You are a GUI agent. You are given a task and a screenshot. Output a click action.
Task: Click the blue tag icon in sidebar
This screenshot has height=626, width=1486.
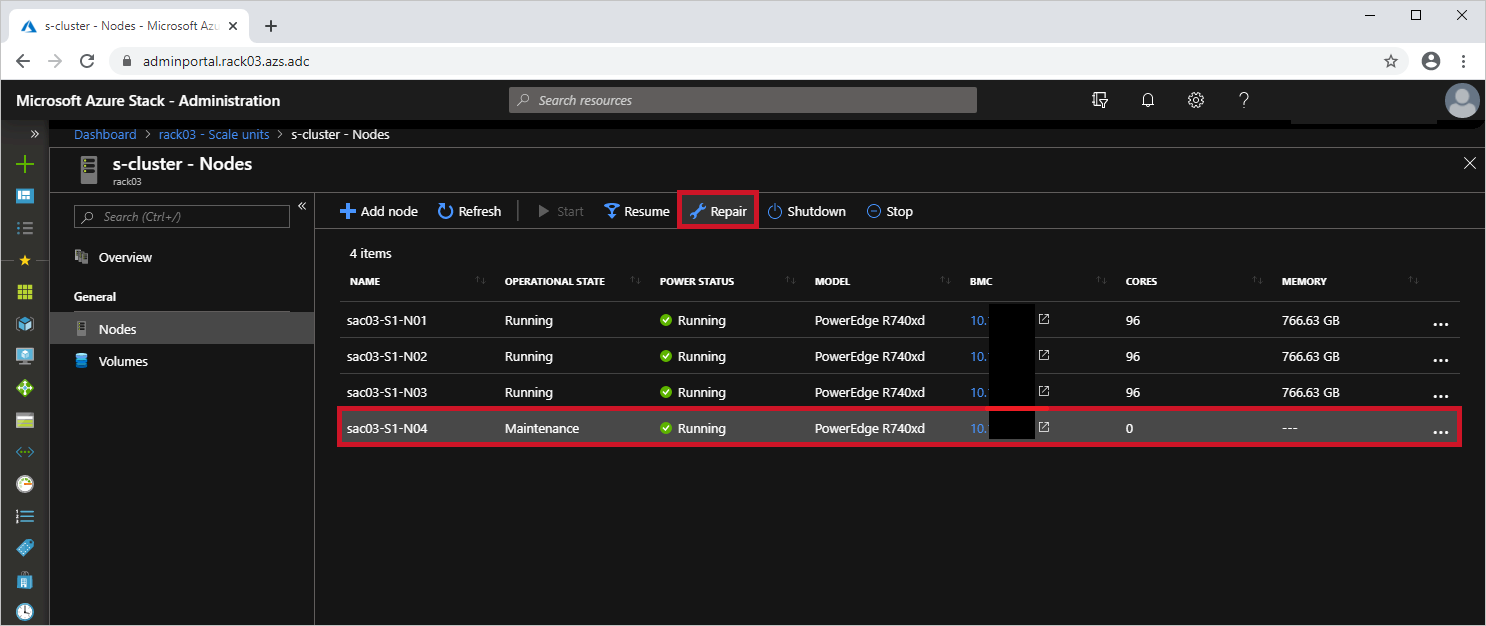pyautogui.click(x=25, y=548)
